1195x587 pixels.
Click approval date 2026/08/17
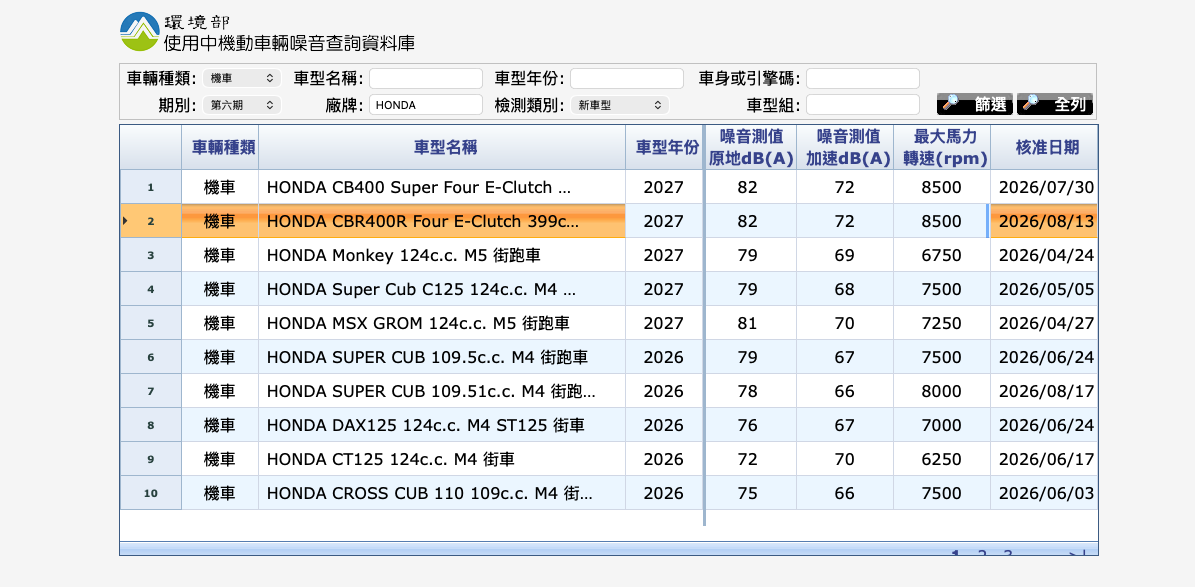[1046, 392]
